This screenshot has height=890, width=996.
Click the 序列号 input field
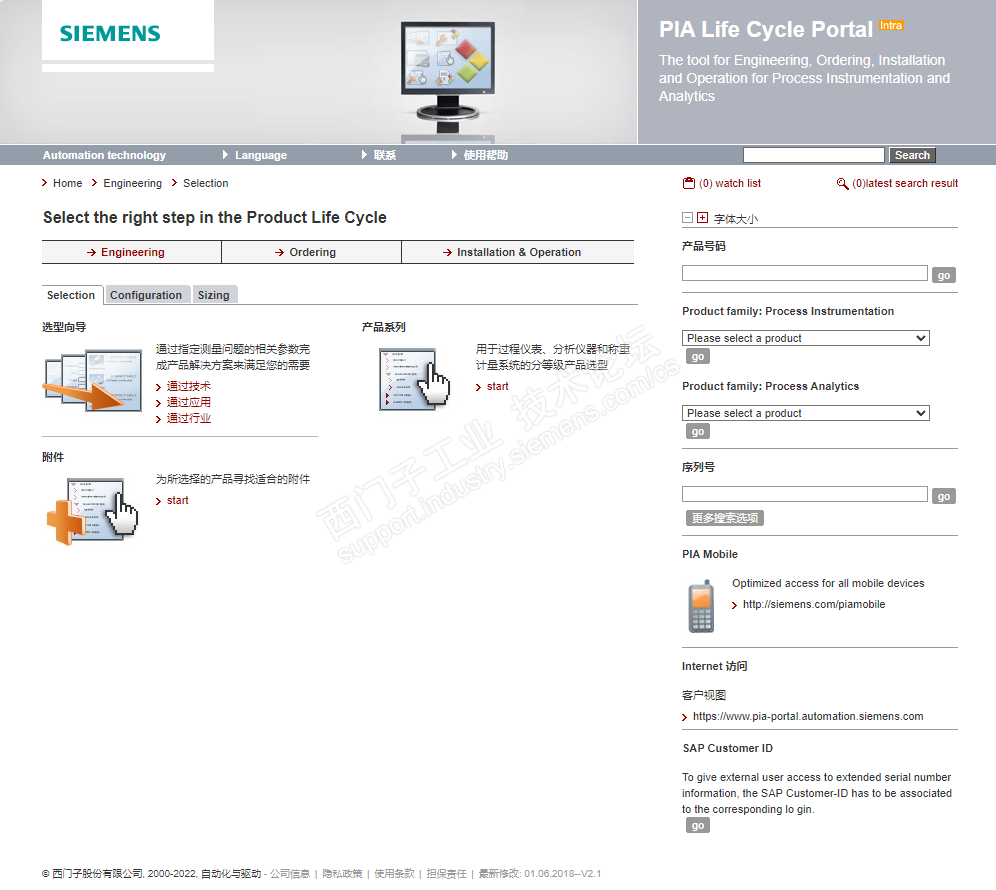804,494
